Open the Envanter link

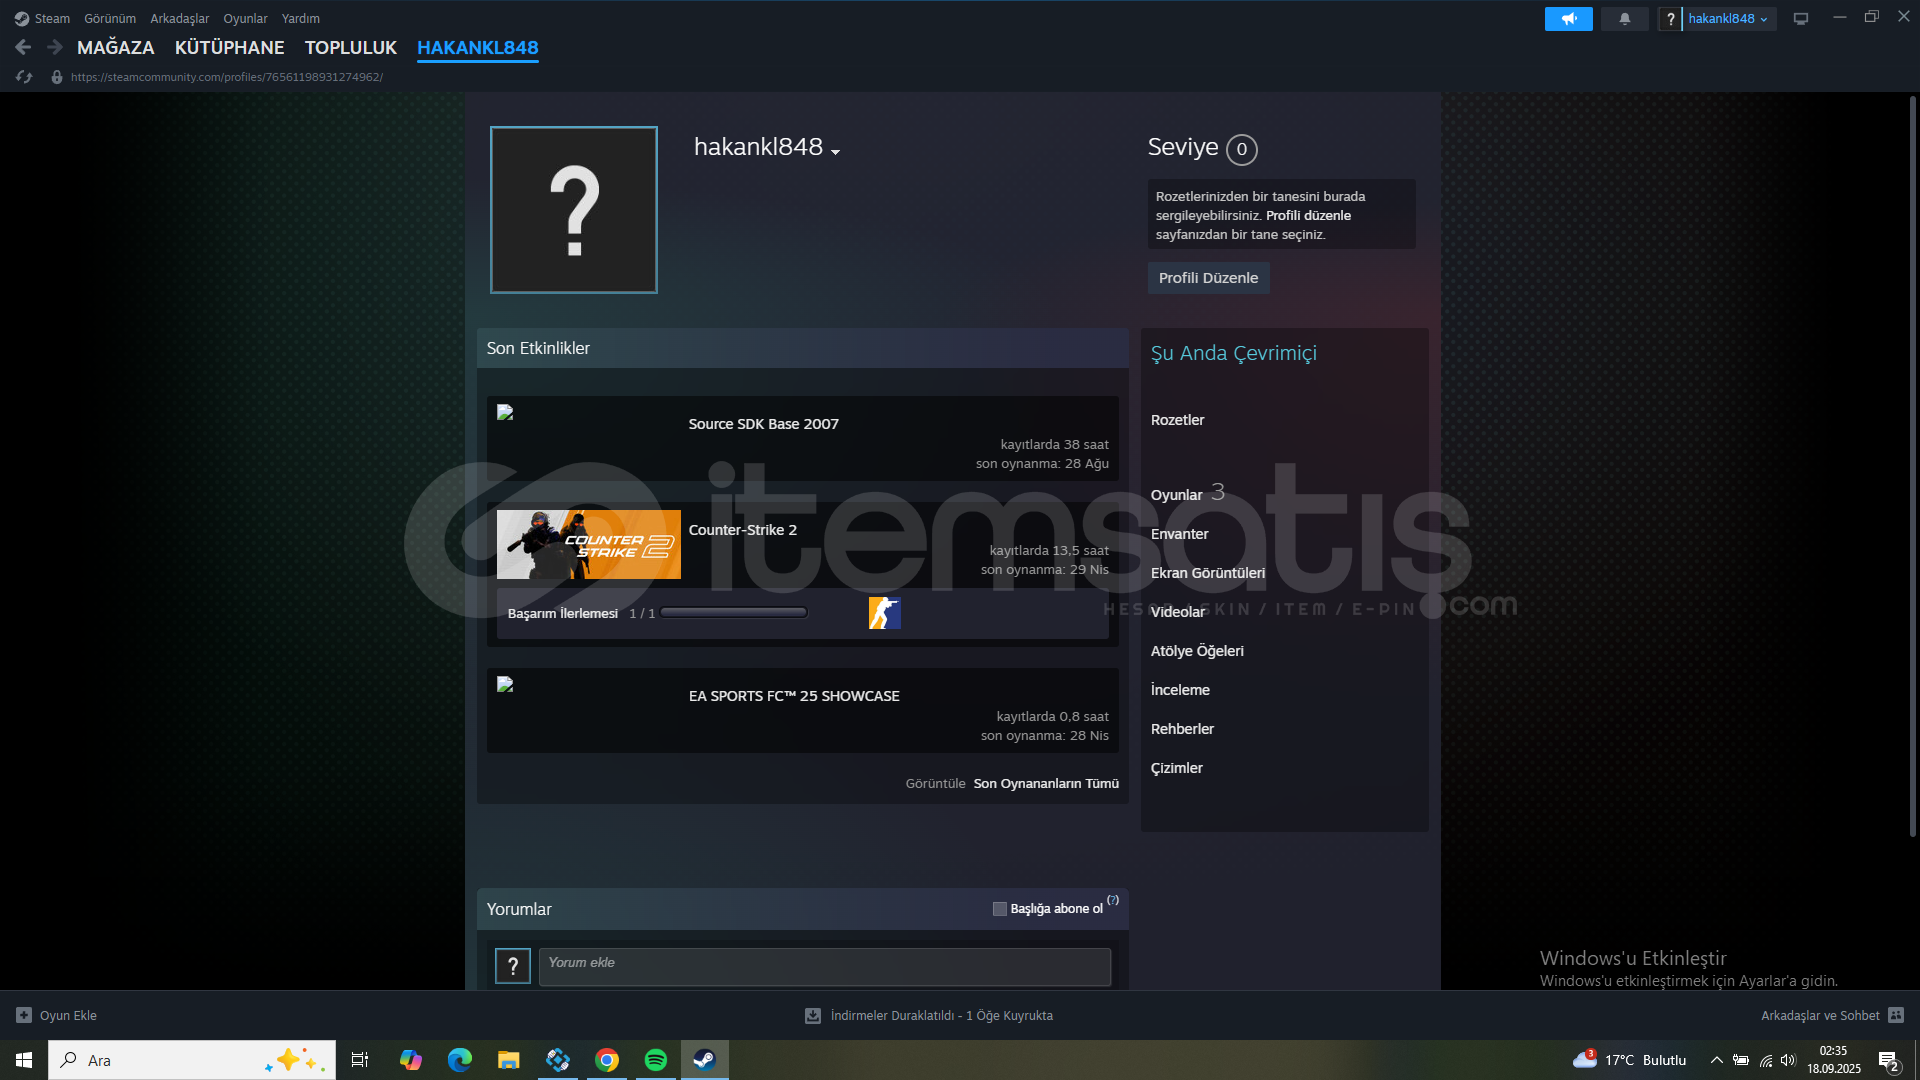[1180, 534]
